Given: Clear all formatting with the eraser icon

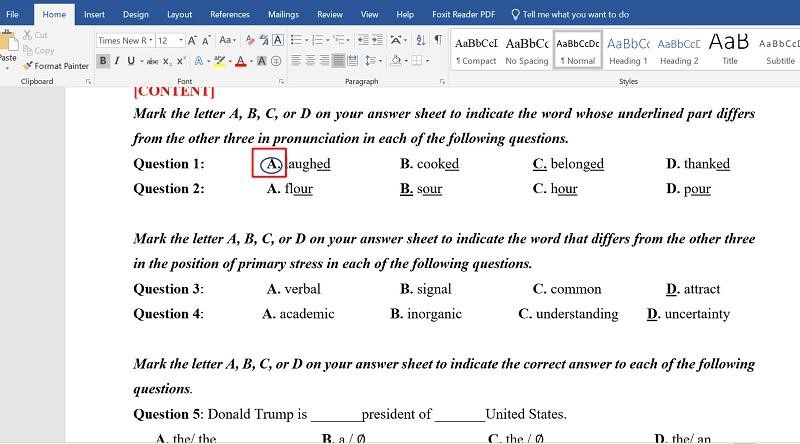Looking at the screenshot, I should coord(250,40).
